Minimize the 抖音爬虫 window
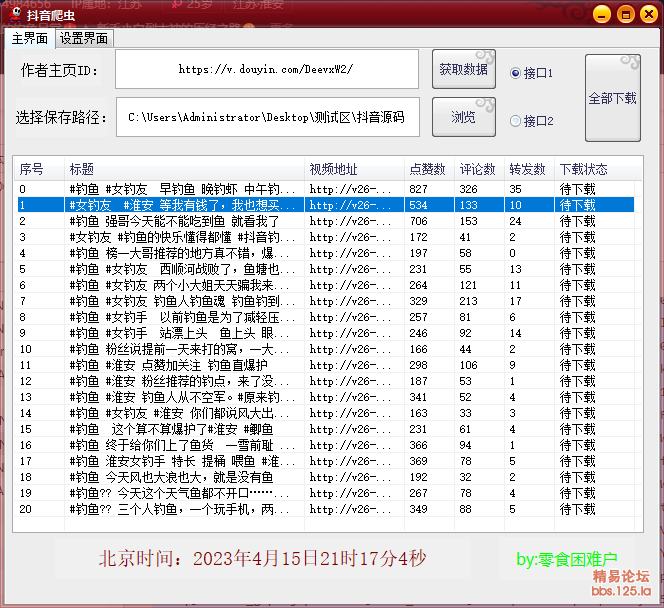 [x=601, y=14]
